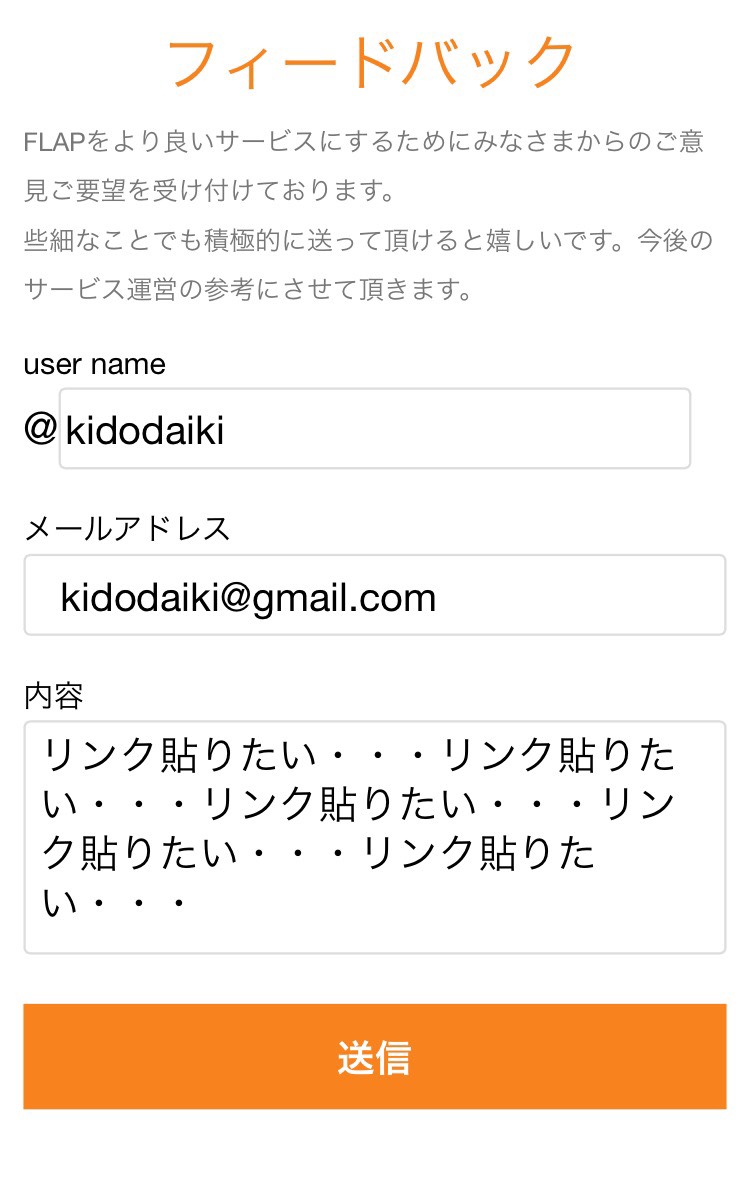Screen dimensions: 750x1184
Task: Click the サービス運営の参考 description line
Action: (x=247, y=290)
